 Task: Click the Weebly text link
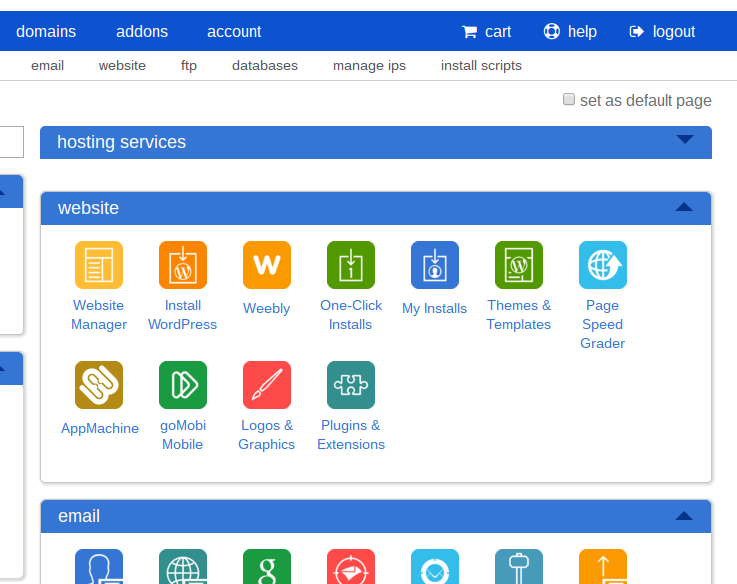click(267, 308)
